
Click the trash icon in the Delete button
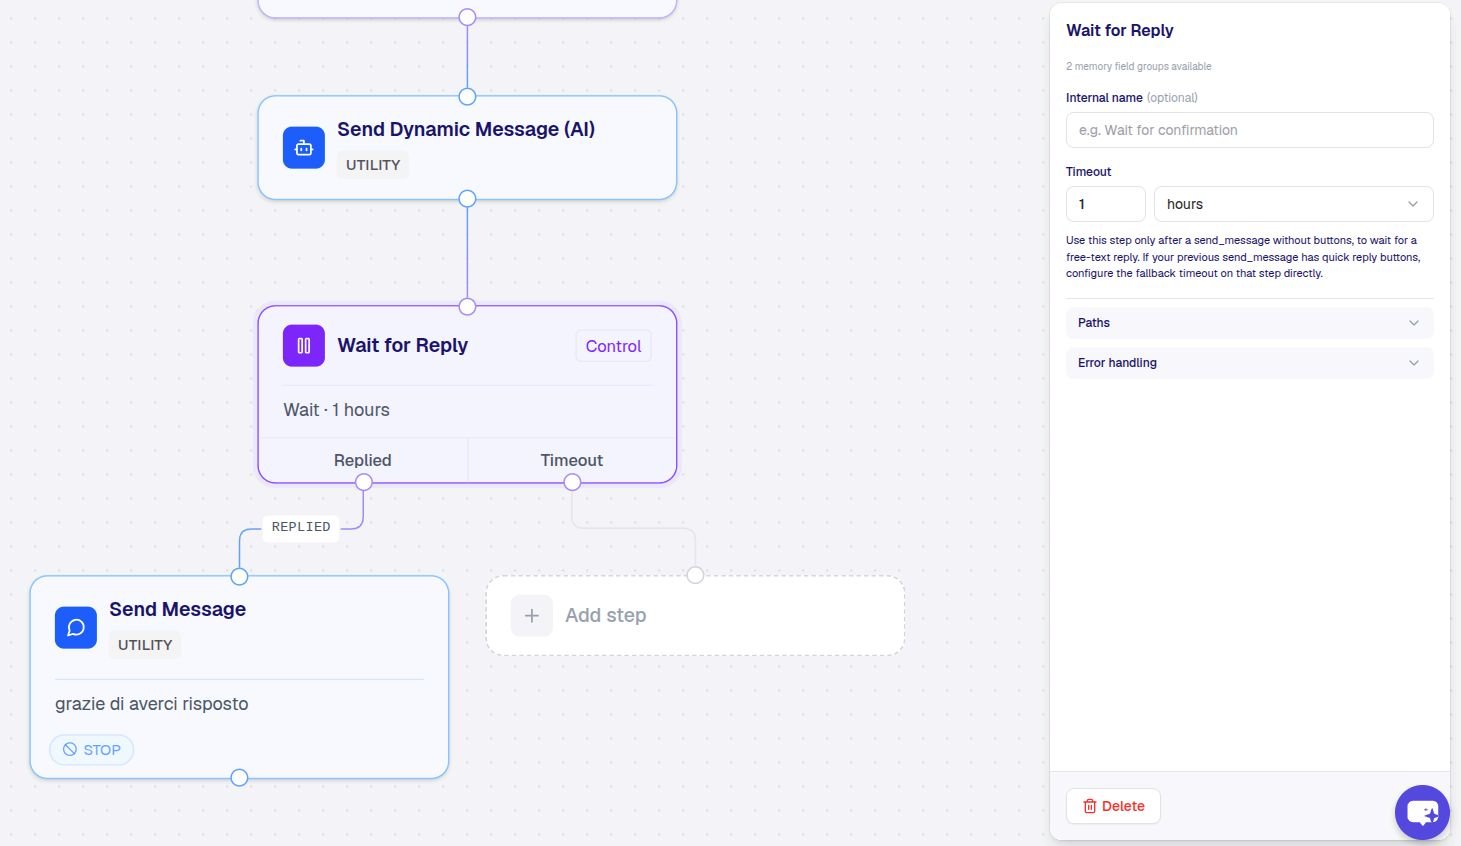(x=1090, y=806)
